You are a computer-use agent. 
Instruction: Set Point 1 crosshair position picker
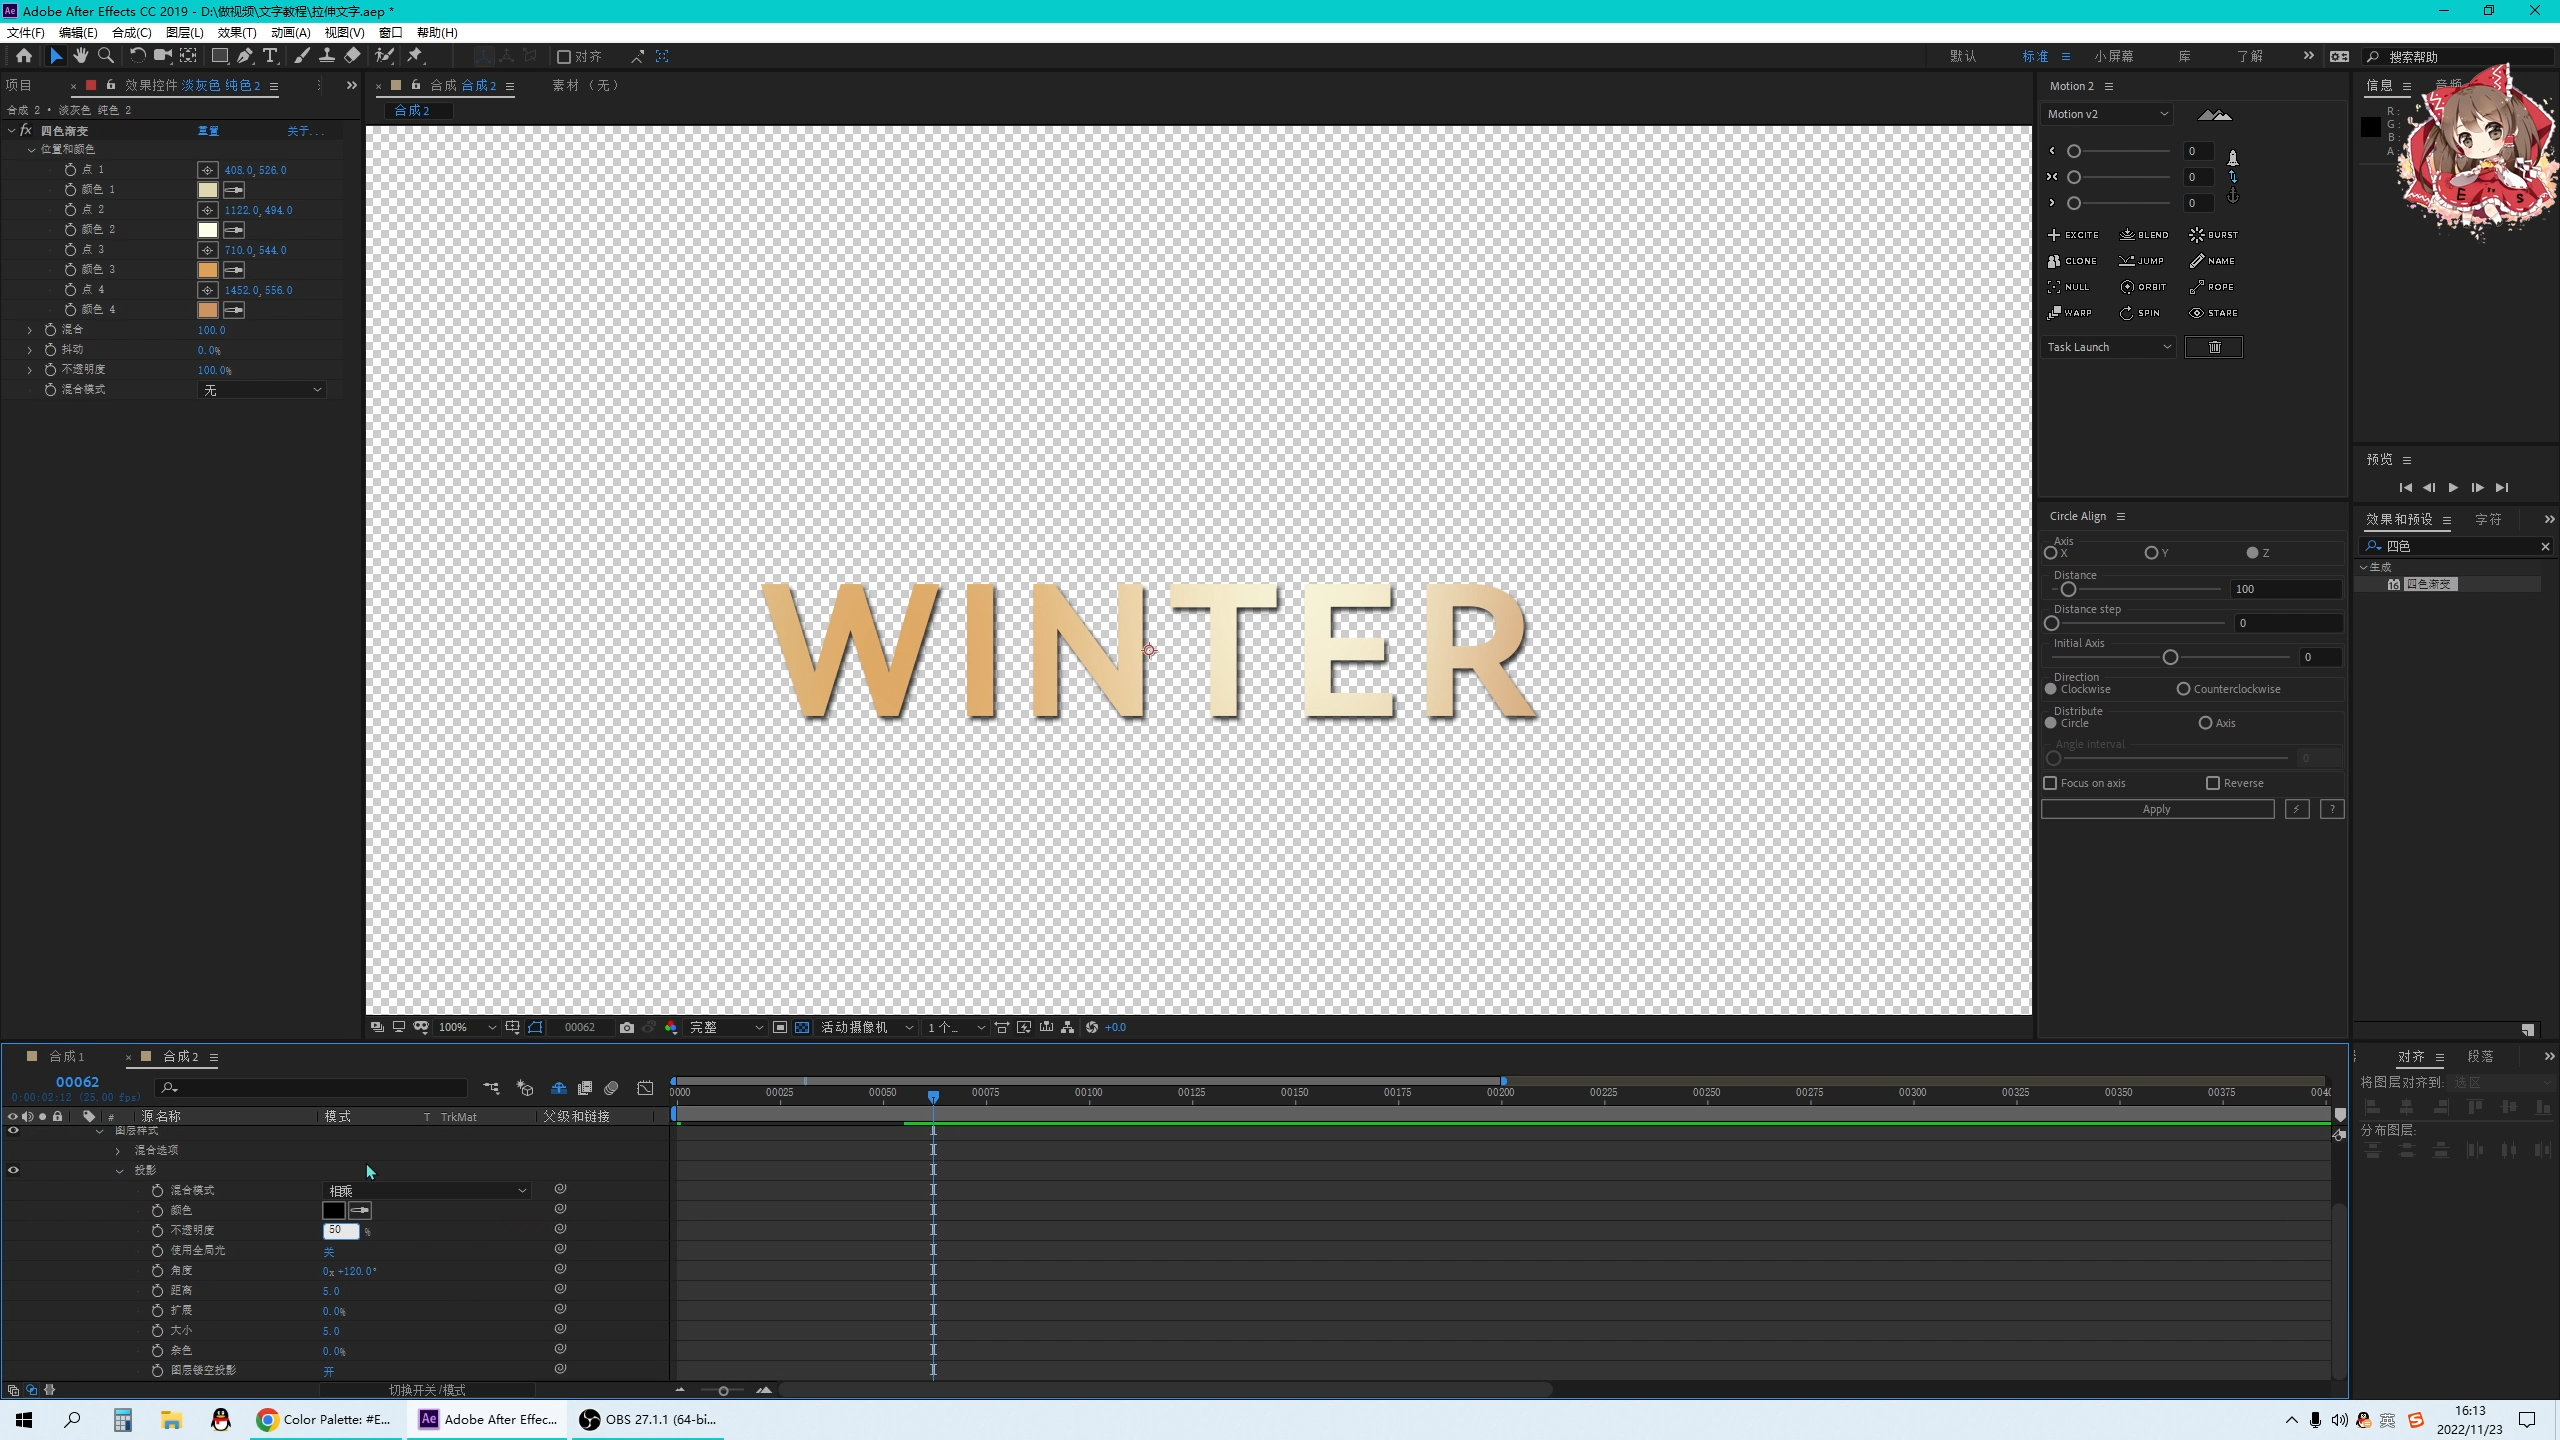(x=207, y=170)
